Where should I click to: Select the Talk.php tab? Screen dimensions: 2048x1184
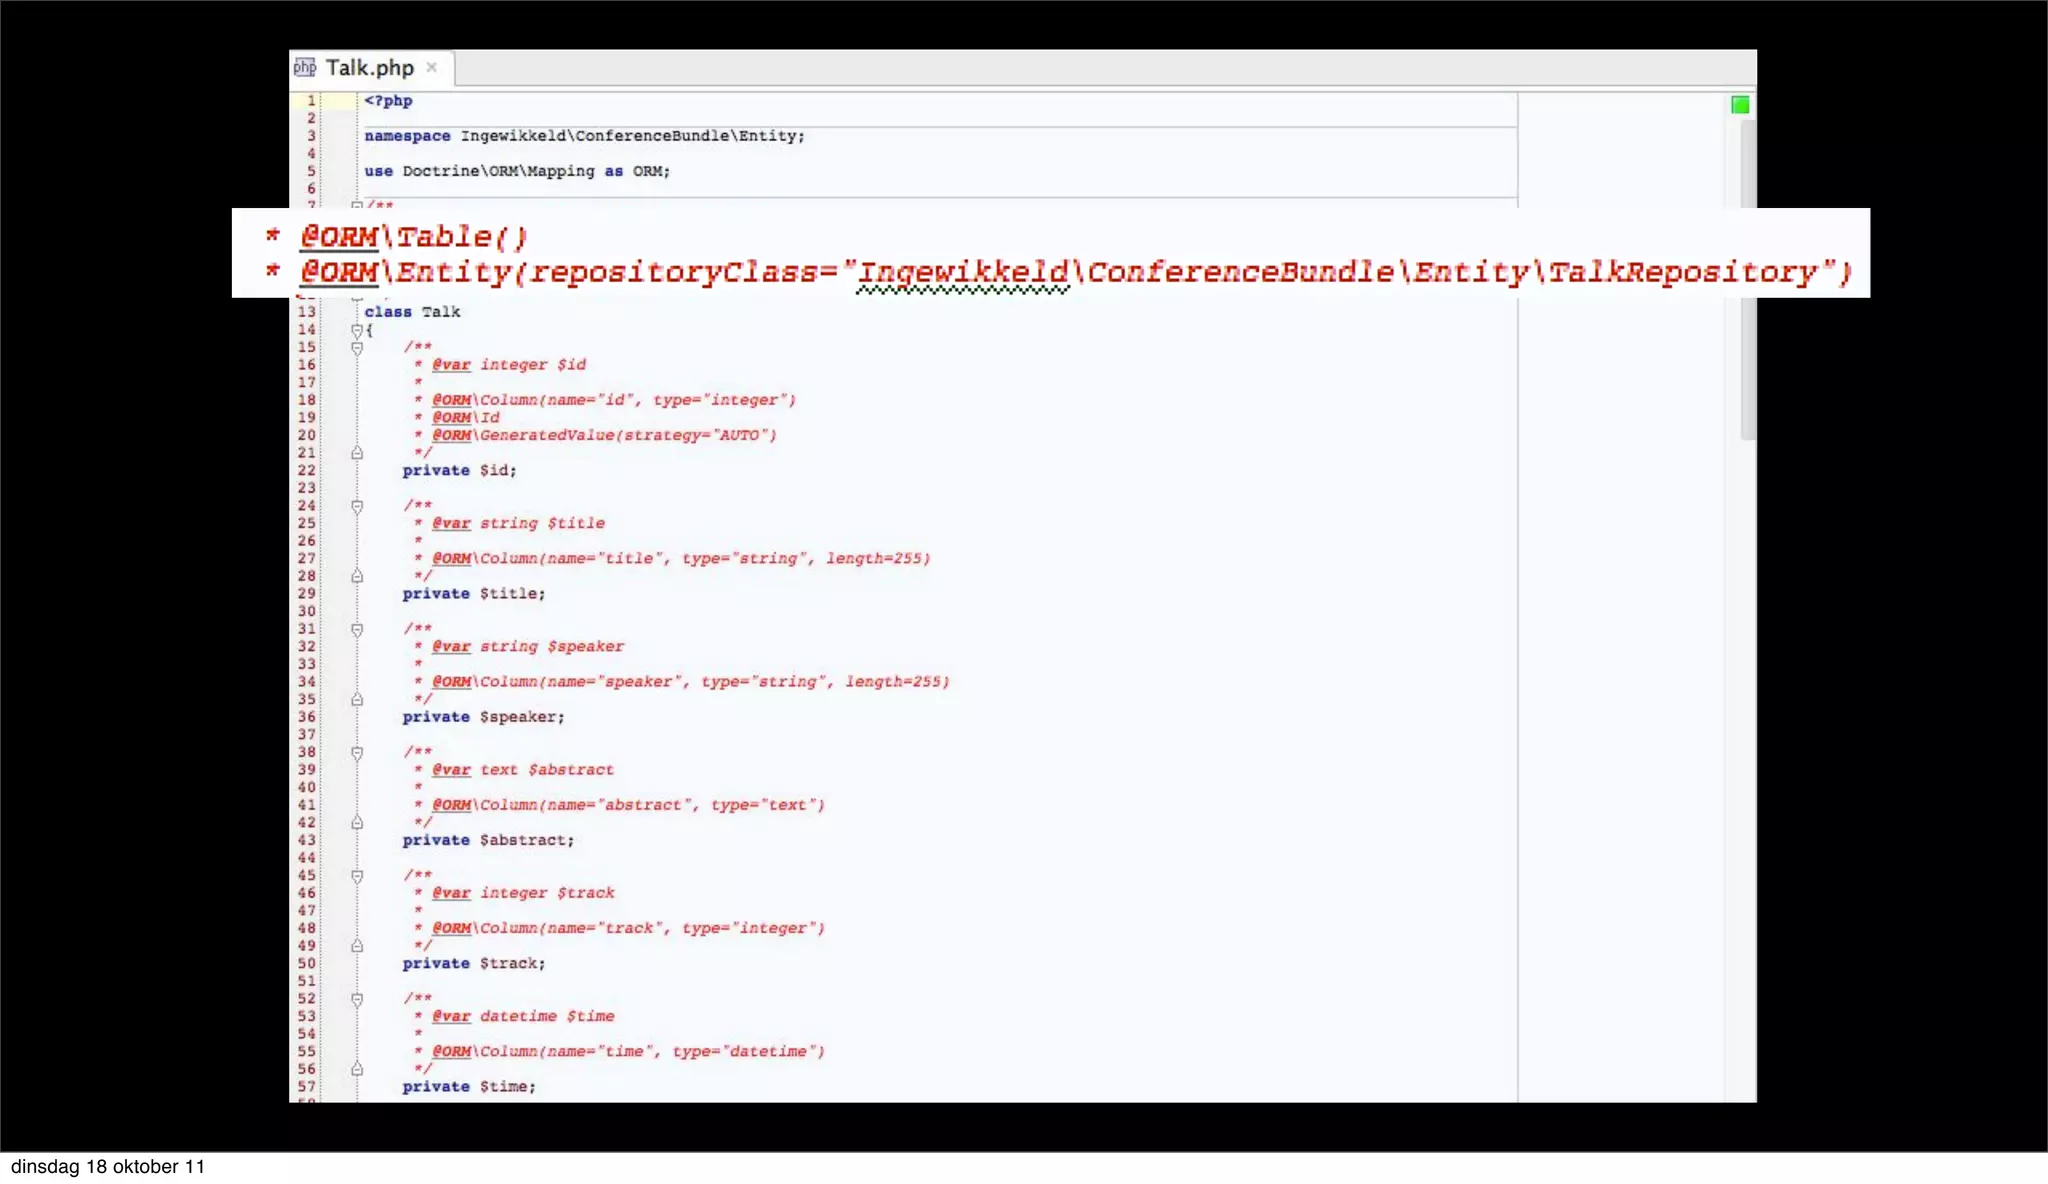tap(369, 68)
